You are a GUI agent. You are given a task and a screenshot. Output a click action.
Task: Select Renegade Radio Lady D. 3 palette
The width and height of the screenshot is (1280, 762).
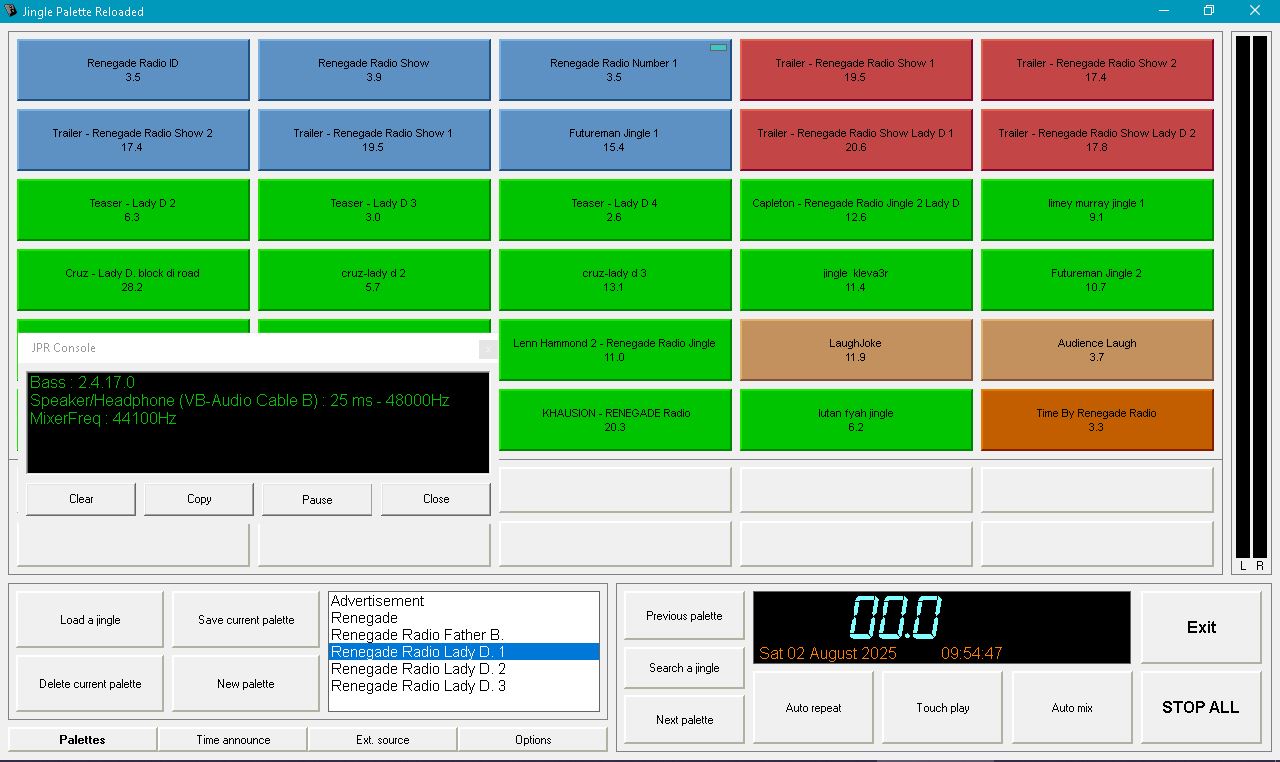point(464,686)
